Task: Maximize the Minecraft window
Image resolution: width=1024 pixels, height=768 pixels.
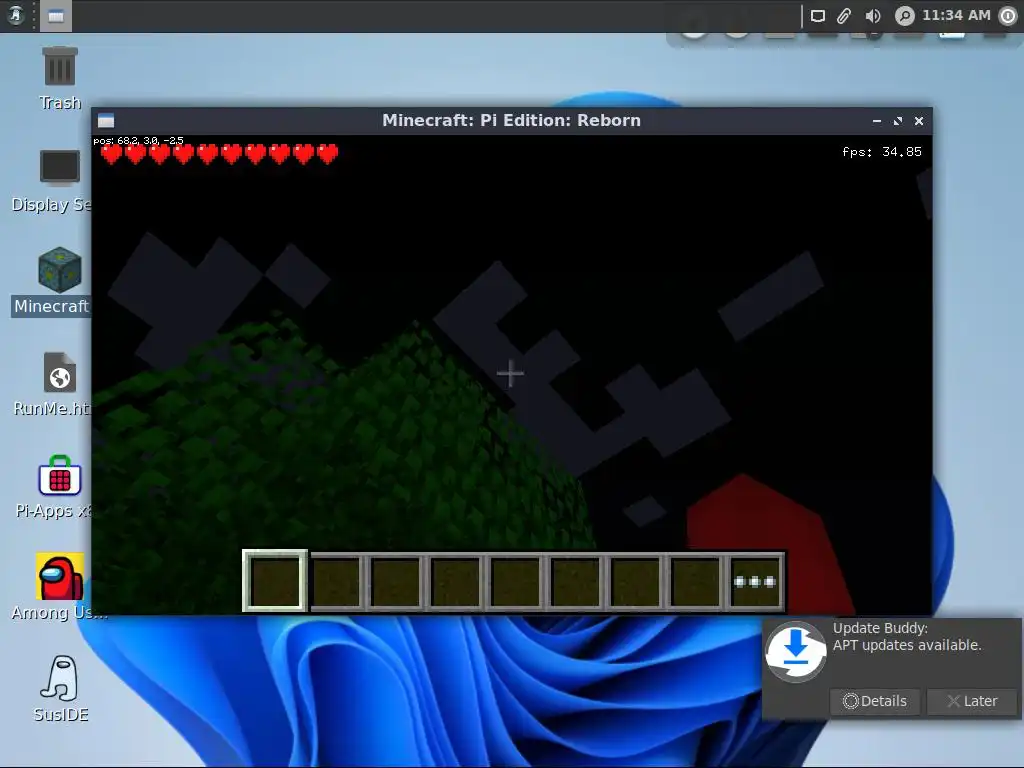Action: pos(898,121)
